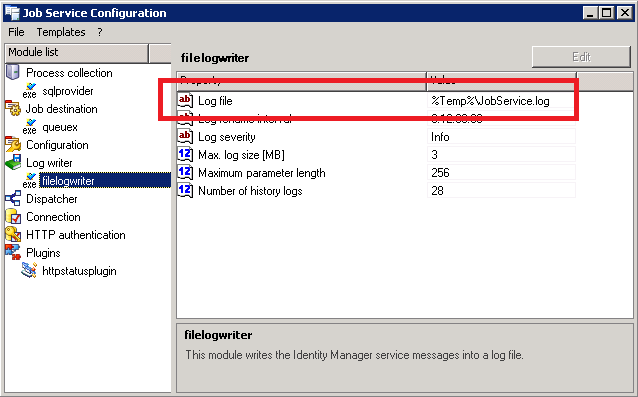
Task: Click the Log writer book icon
Action: coord(13,163)
